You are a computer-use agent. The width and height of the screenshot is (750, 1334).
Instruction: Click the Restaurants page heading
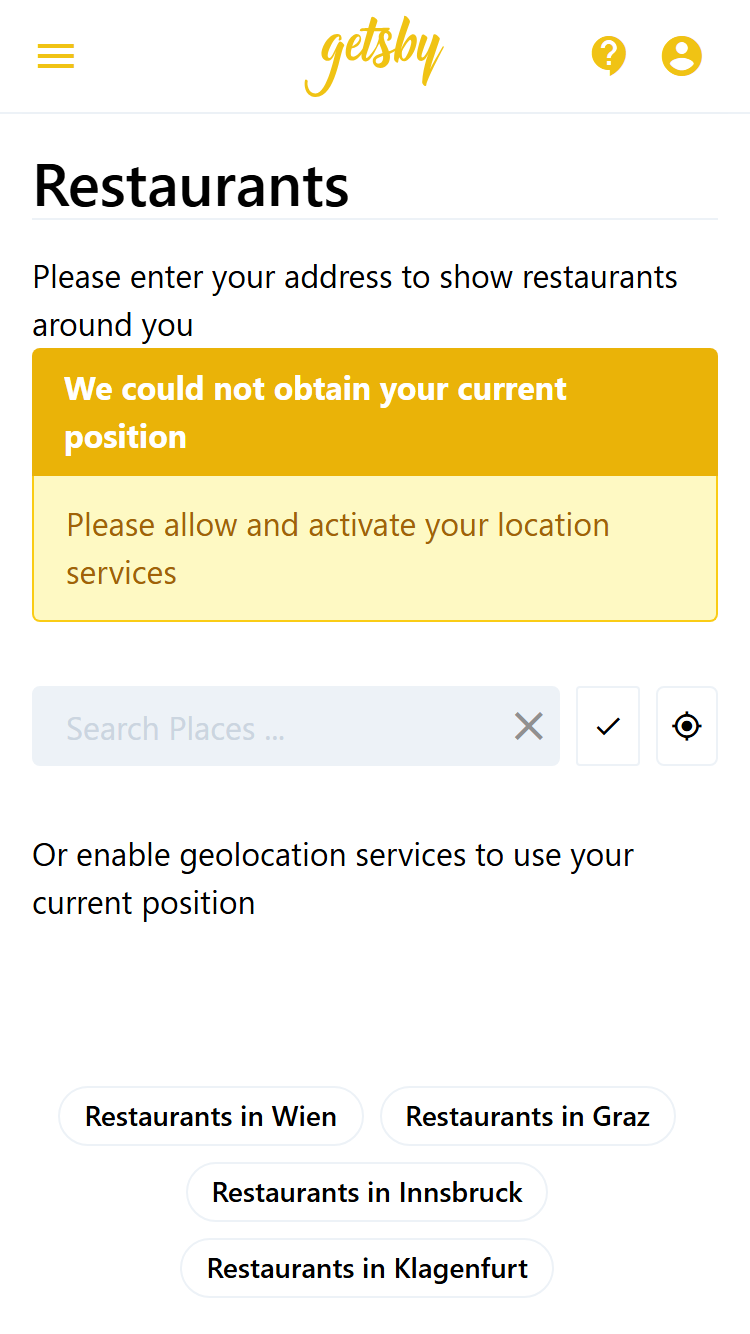coord(191,185)
